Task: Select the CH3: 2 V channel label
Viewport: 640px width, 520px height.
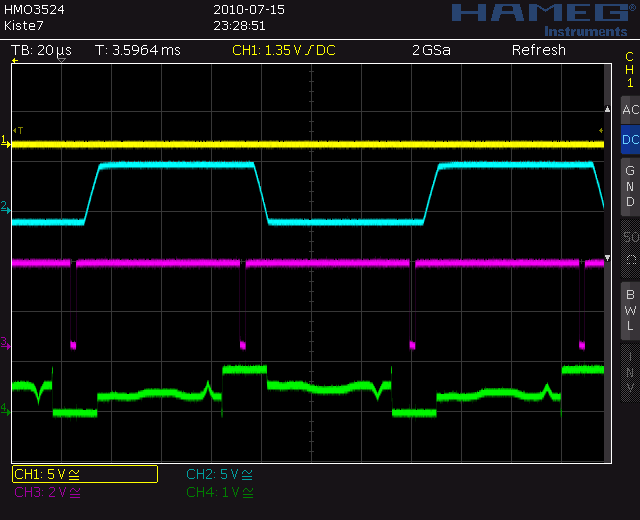Action: (x=49, y=492)
